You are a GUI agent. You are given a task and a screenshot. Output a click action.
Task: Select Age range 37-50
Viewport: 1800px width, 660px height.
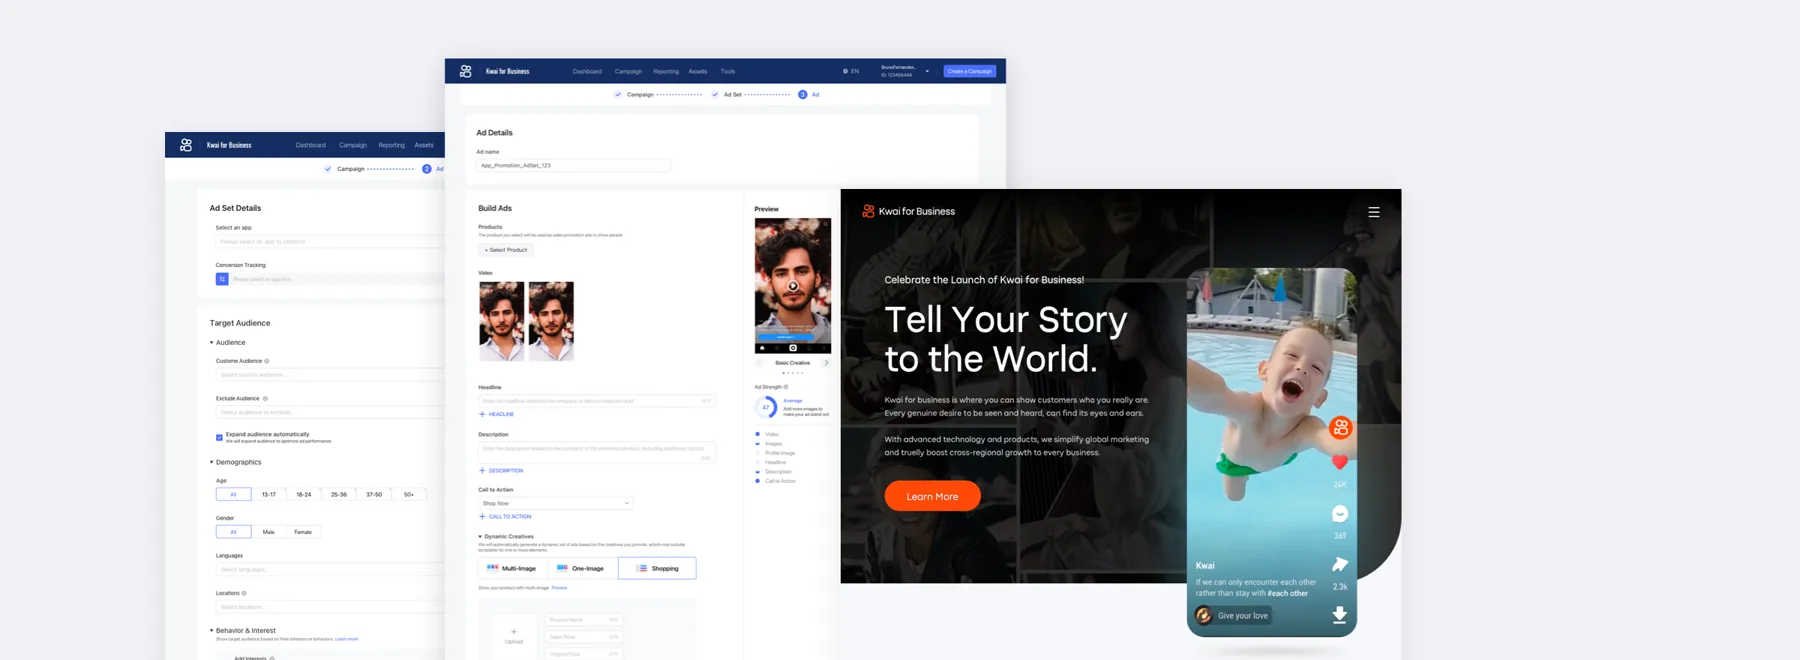tap(374, 494)
